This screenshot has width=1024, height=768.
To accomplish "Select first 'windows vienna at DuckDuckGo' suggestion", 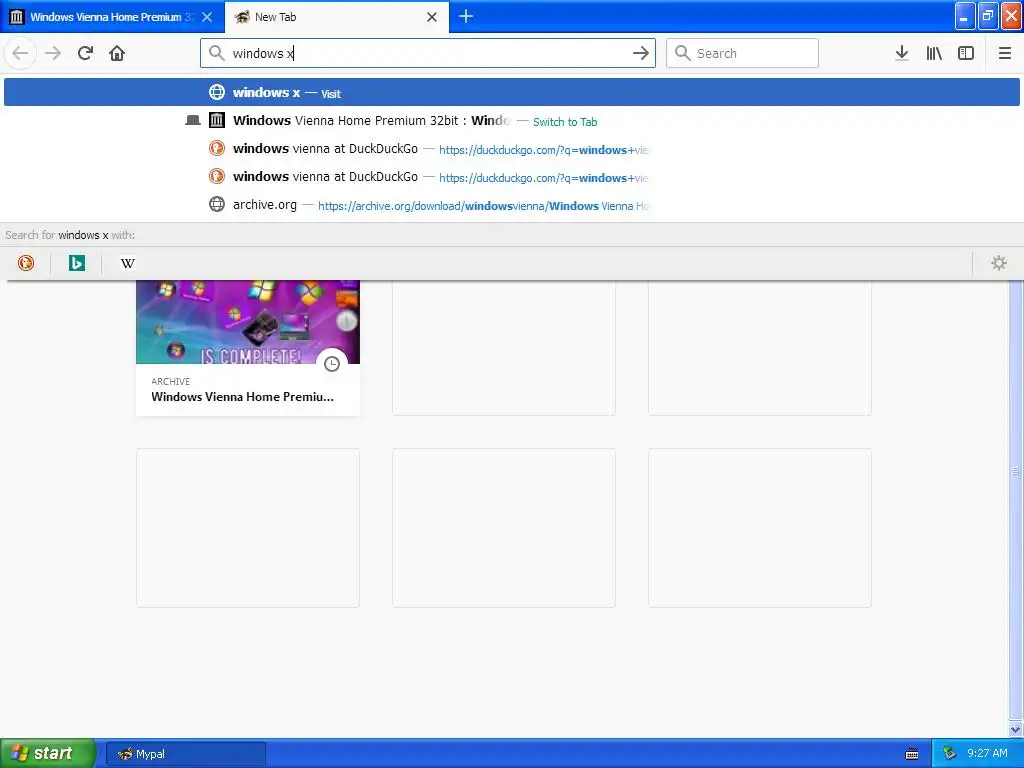I will pyautogui.click(x=512, y=149).
